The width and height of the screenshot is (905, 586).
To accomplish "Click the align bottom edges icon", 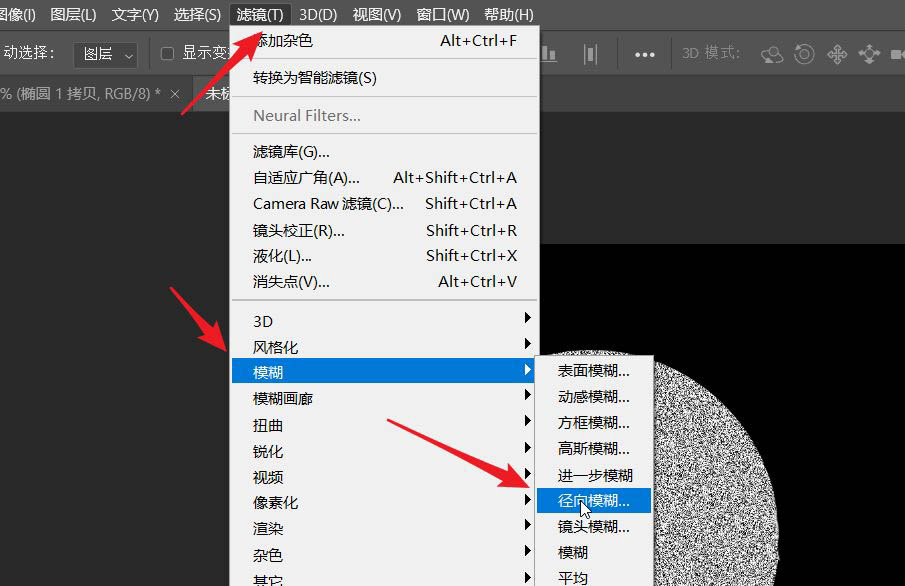I will 549,54.
